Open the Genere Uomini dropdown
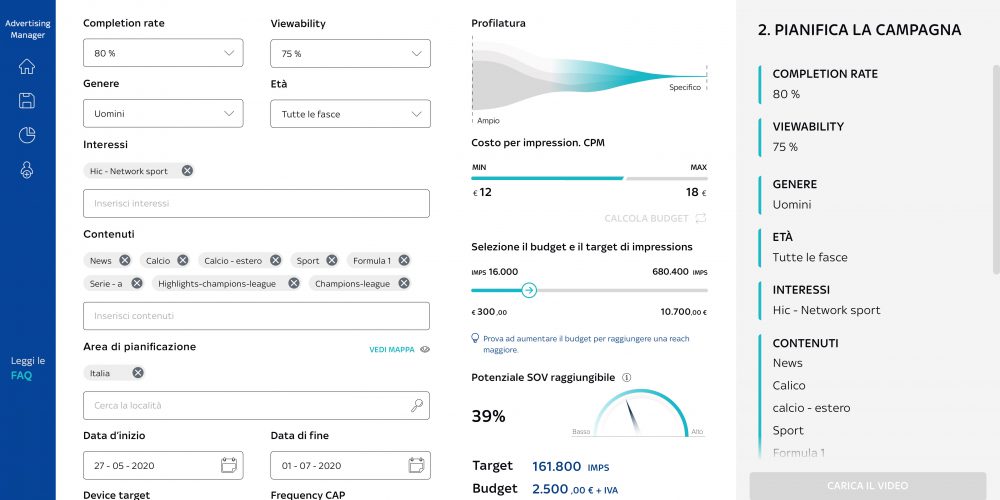The width and height of the screenshot is (1000, 500). (163, 114)
